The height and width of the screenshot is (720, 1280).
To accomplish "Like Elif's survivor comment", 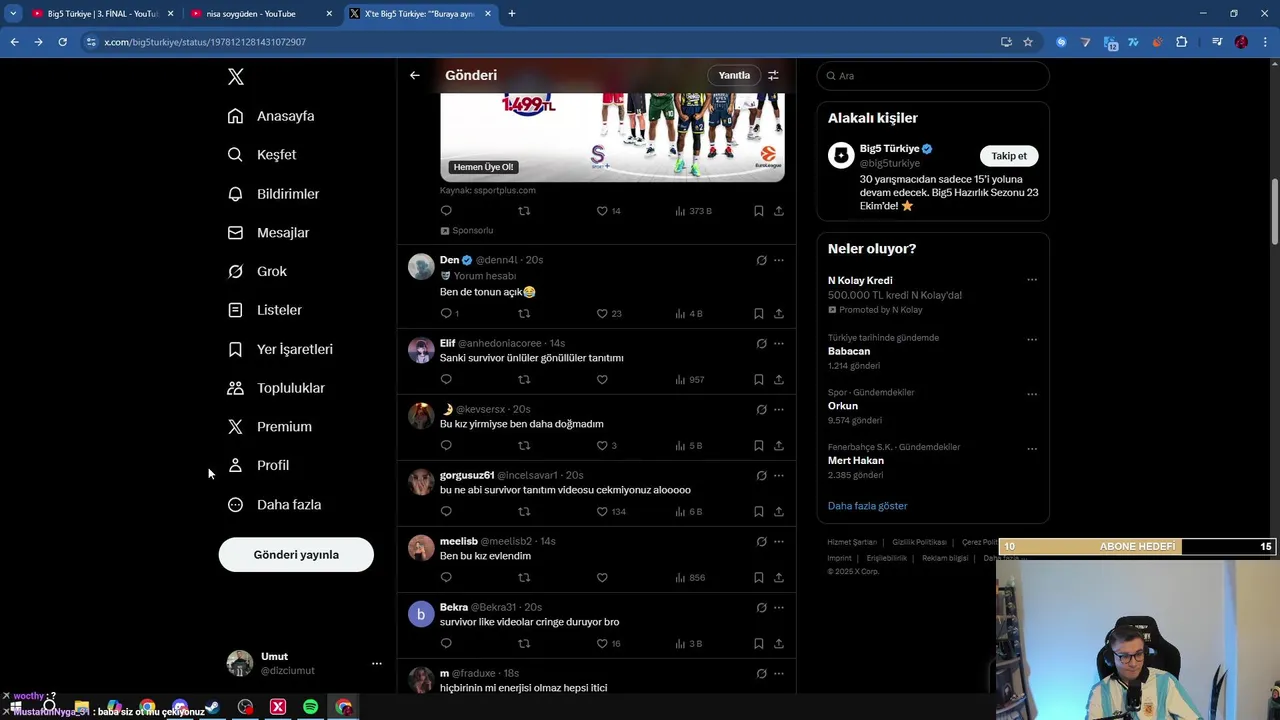I will (602, 380).
